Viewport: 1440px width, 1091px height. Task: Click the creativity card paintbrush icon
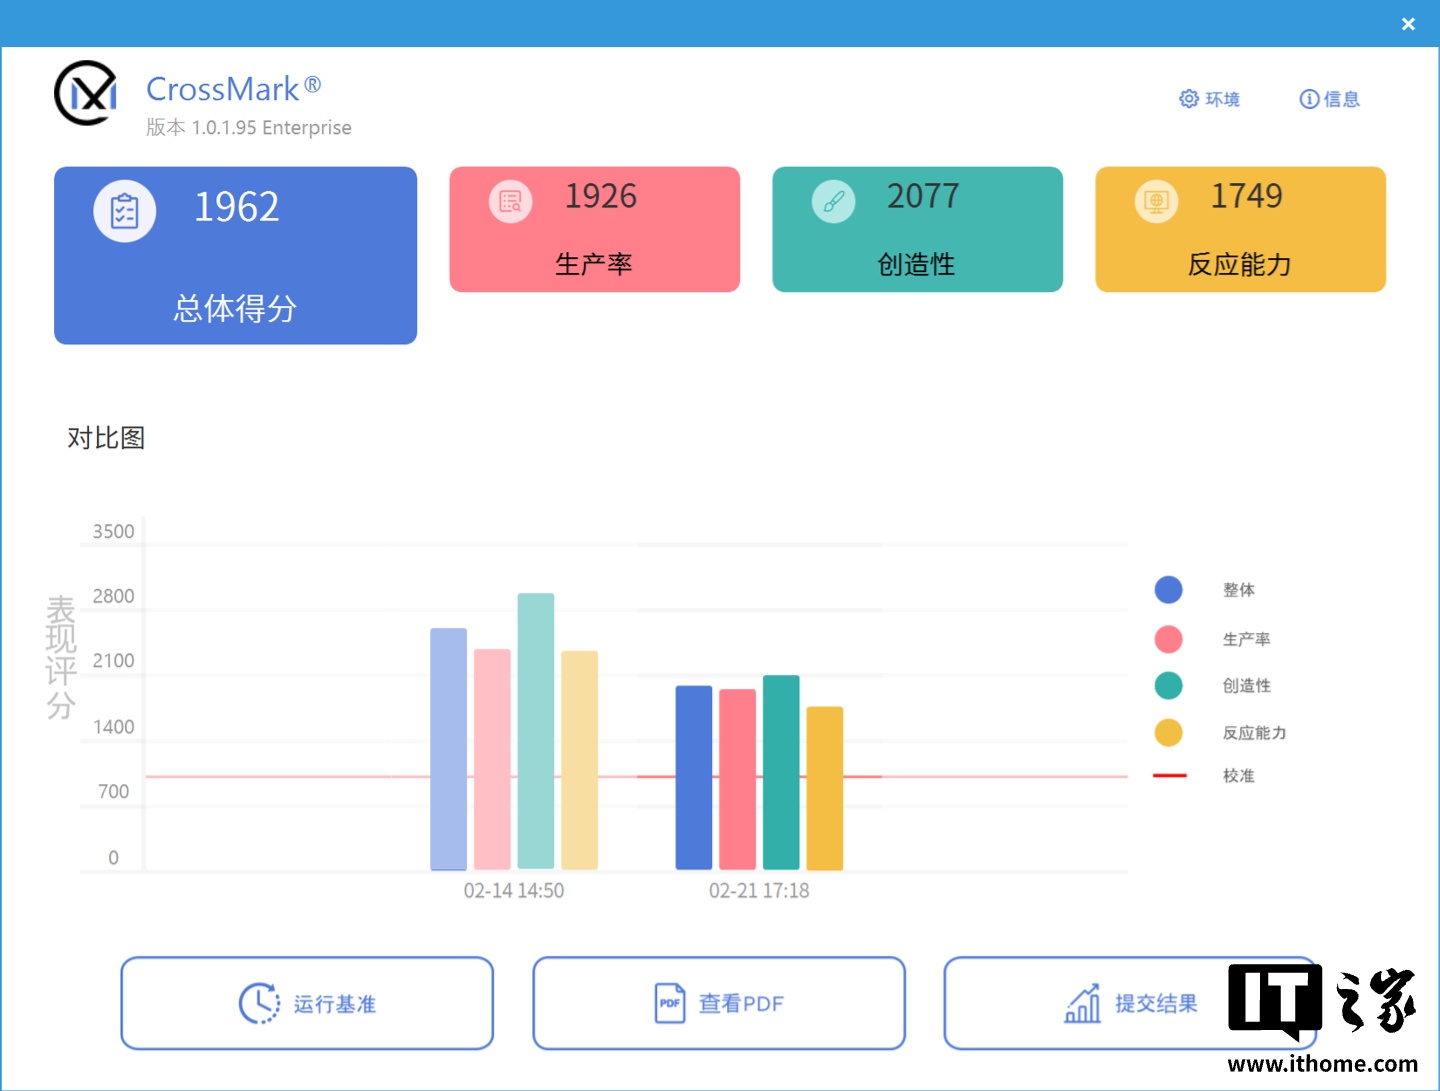833,202
